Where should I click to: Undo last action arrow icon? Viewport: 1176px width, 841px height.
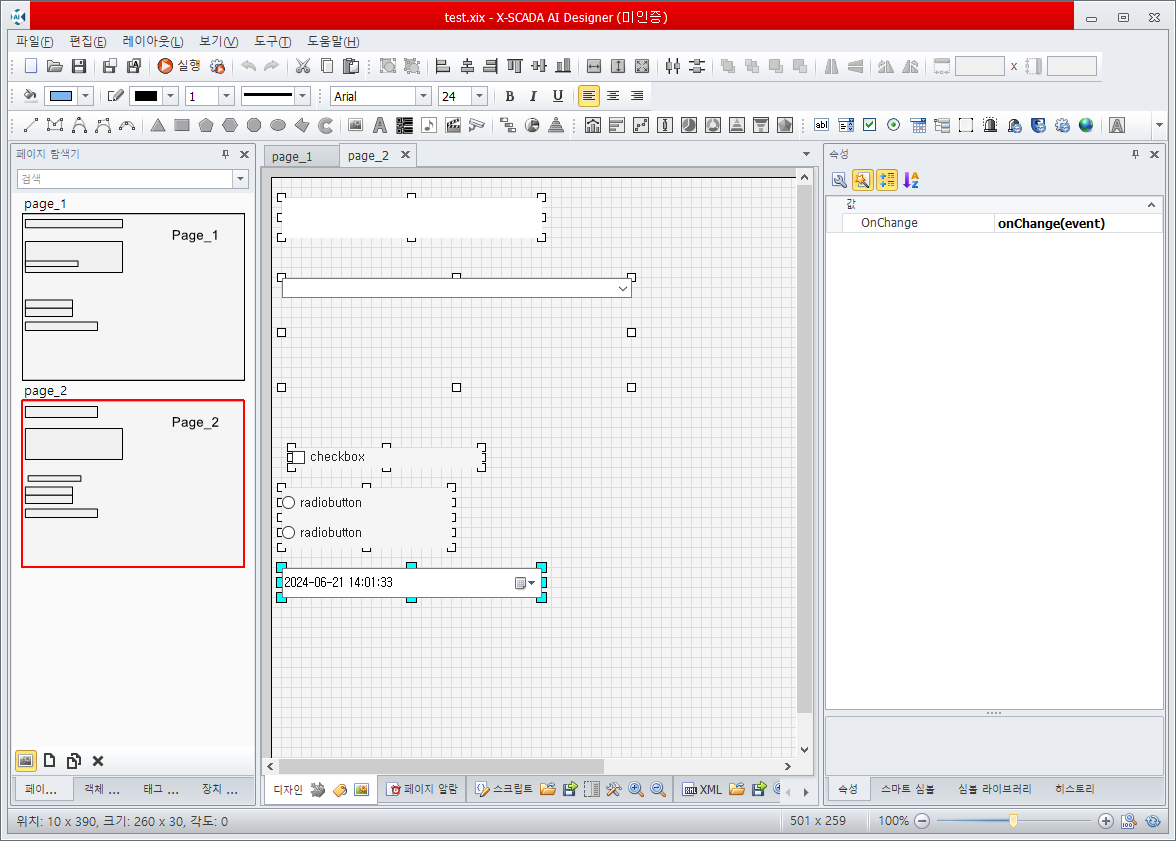[x=248, y=66]
